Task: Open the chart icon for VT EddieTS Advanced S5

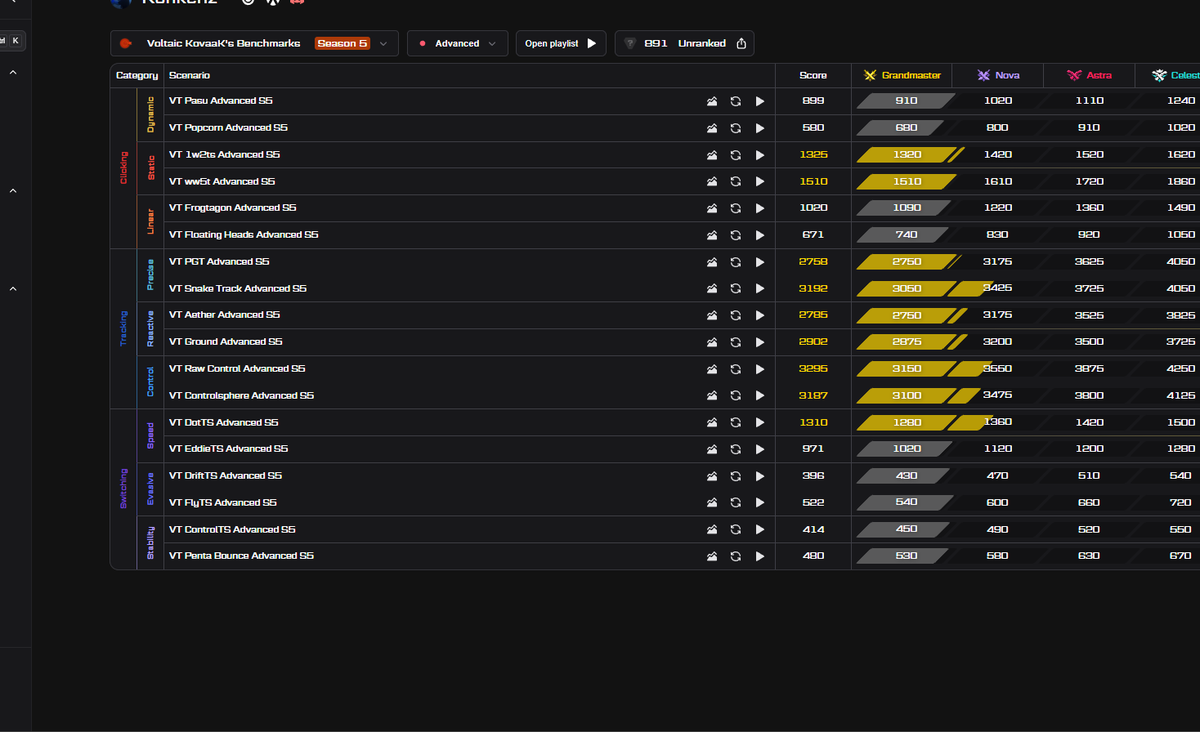Action: click(x=712, y=449)
